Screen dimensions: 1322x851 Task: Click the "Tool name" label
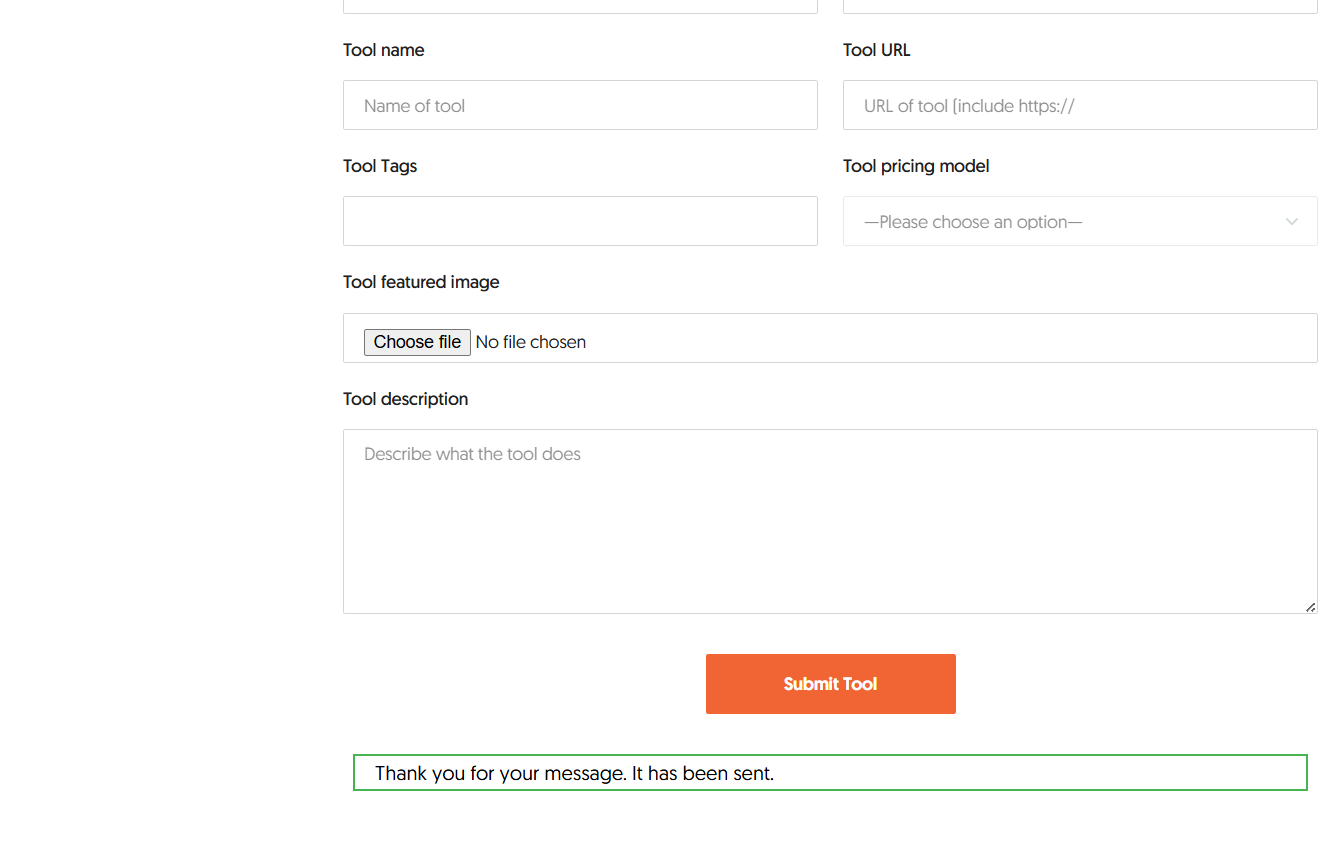click(384, 50)
